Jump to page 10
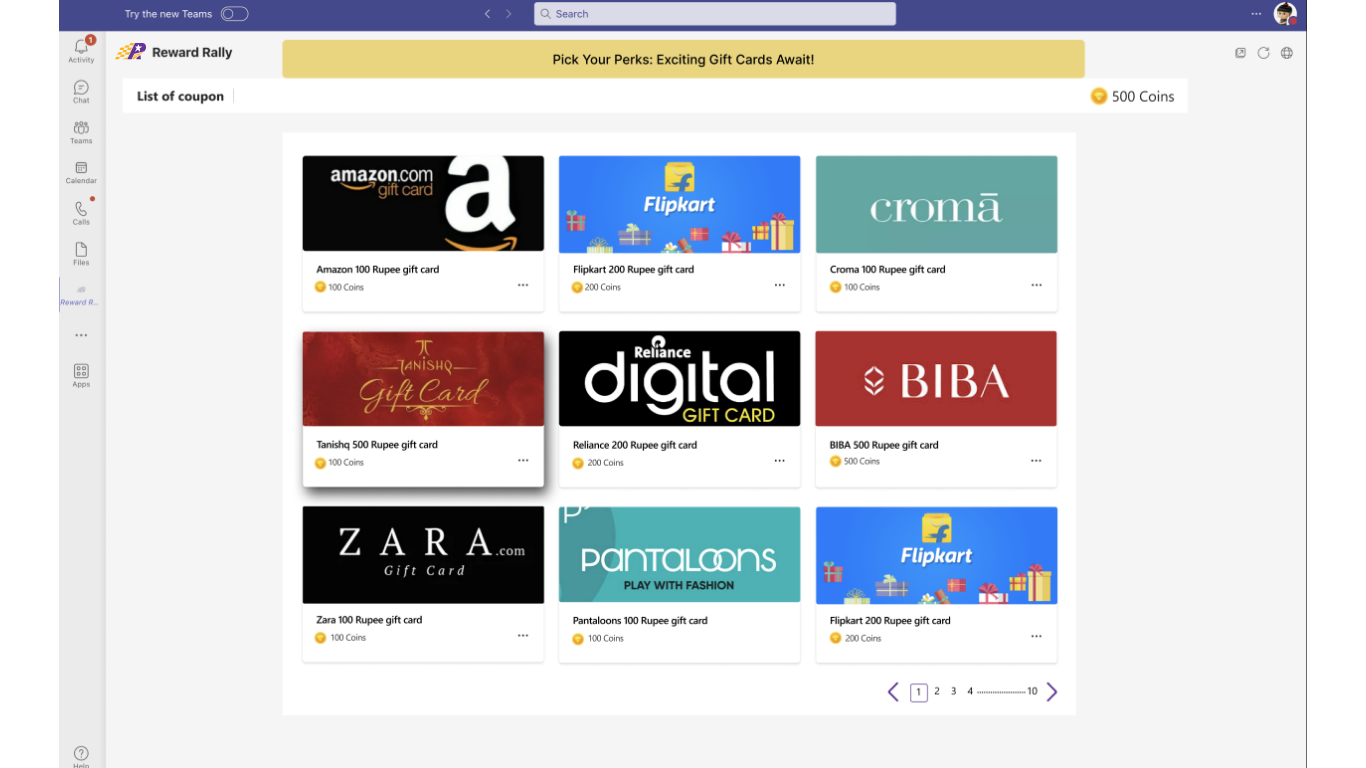This screenshot has height=768, width=1366. [1032, 691]
